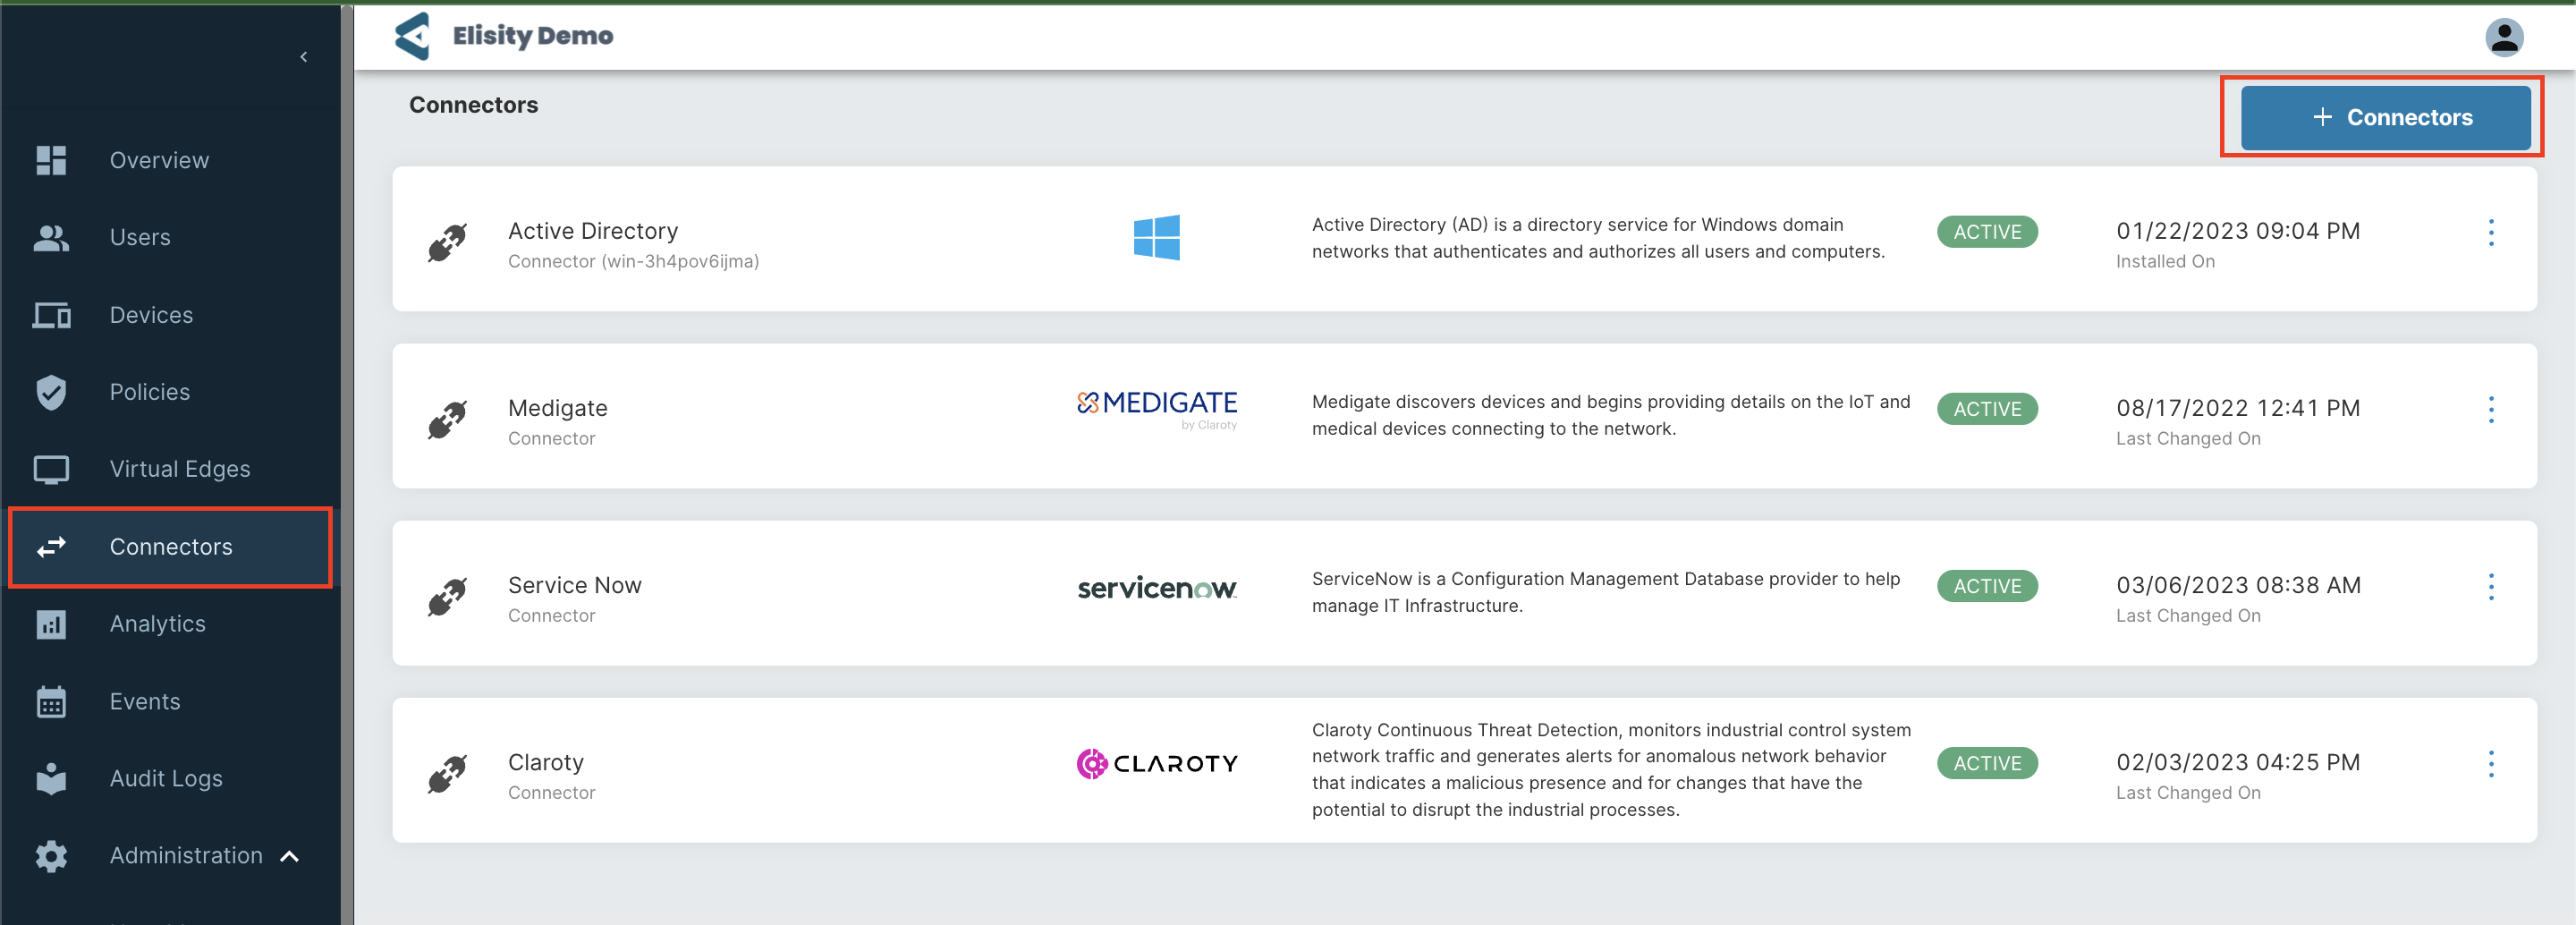Click the Virtual Edges monitor icon
Image resolution: width=2576 pixels, height=925 pixels.
point(51,469)
